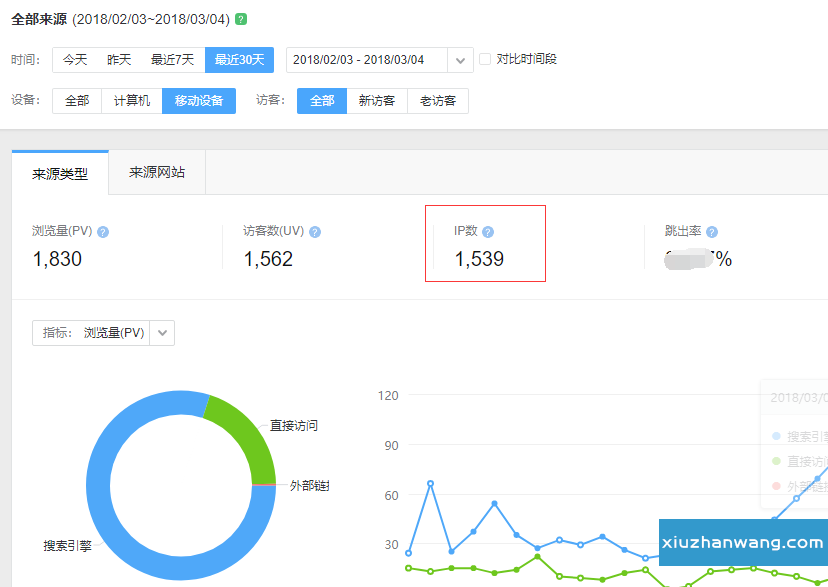Open the date range dropdown arrow
The height and width of the screenshot is (587, 828).
(460, 60)
